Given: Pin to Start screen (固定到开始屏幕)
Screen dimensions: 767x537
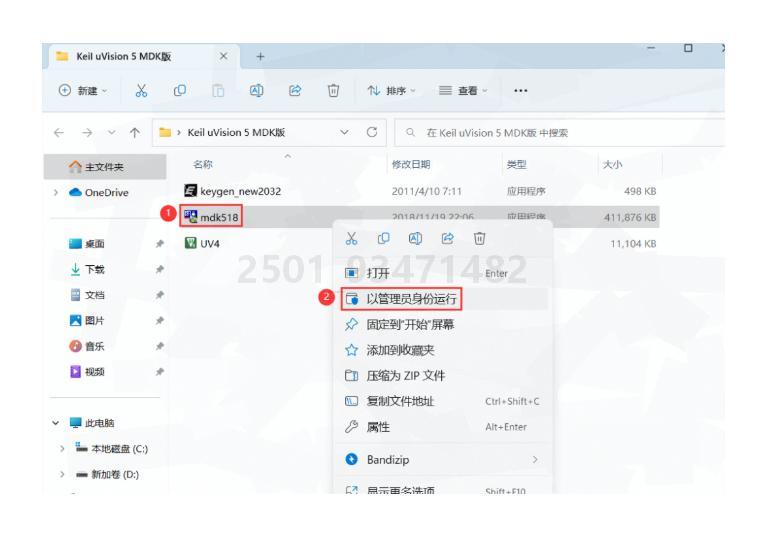Looking at the screenshot, I should 443,324.
